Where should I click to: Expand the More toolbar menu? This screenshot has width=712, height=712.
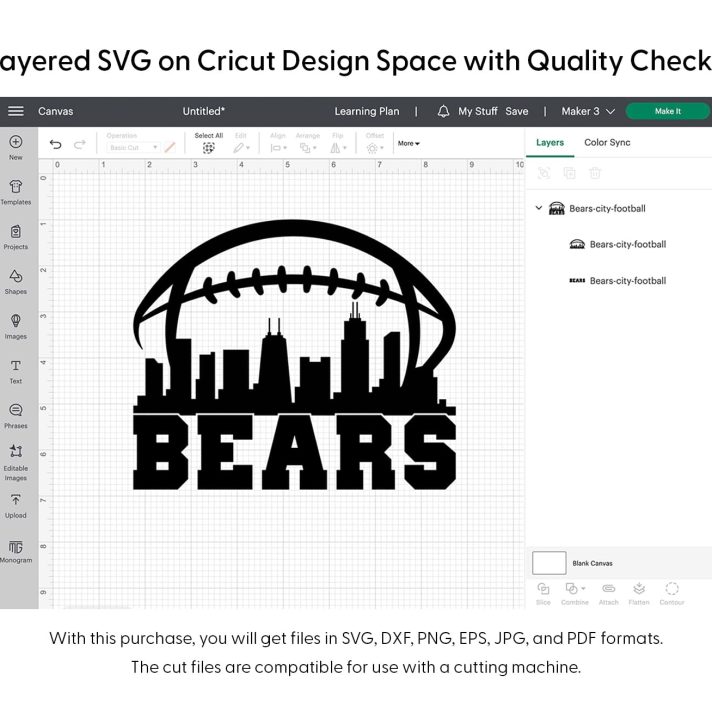pos(409,143)
